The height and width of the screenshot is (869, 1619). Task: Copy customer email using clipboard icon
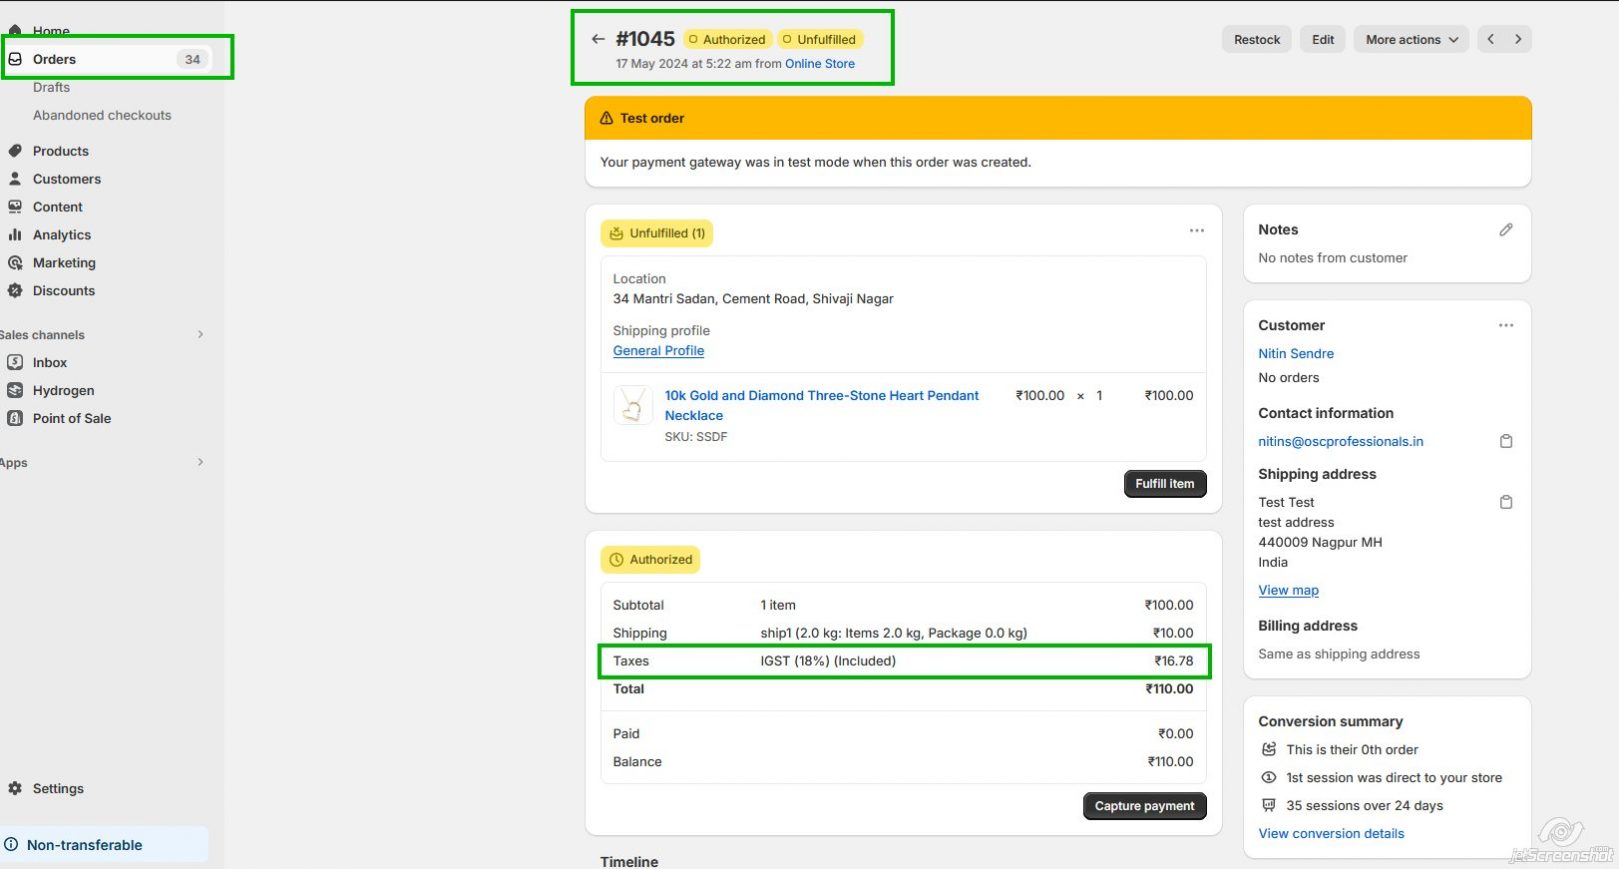[x=1506, y=441]
